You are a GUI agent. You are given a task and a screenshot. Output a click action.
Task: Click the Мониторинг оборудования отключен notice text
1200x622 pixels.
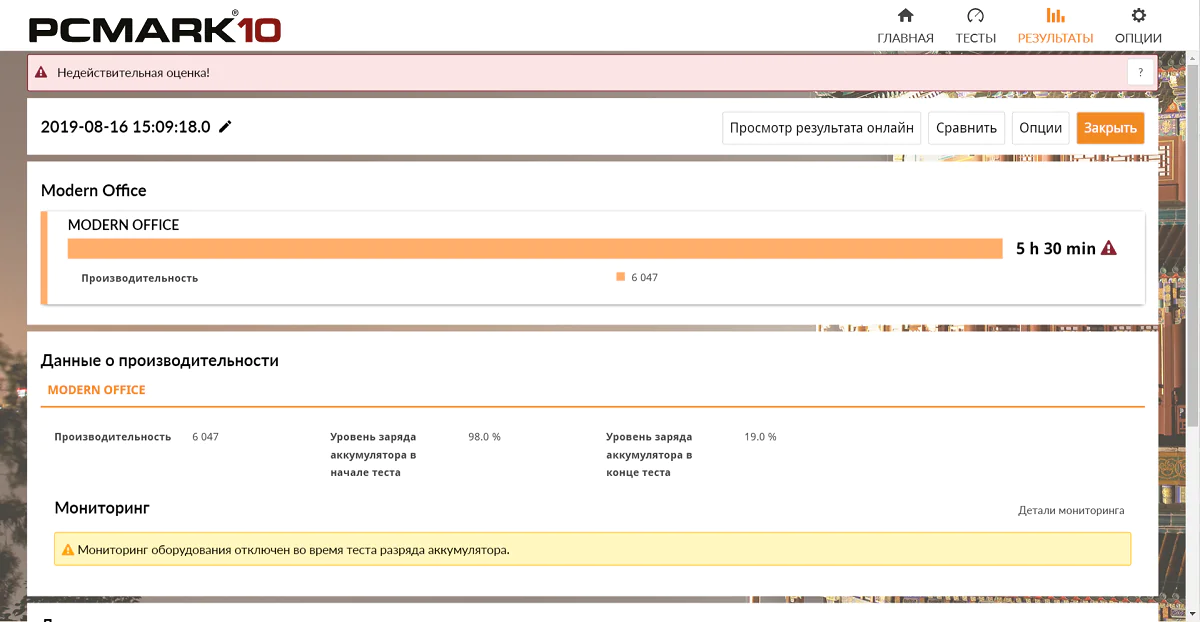(293, 549)
